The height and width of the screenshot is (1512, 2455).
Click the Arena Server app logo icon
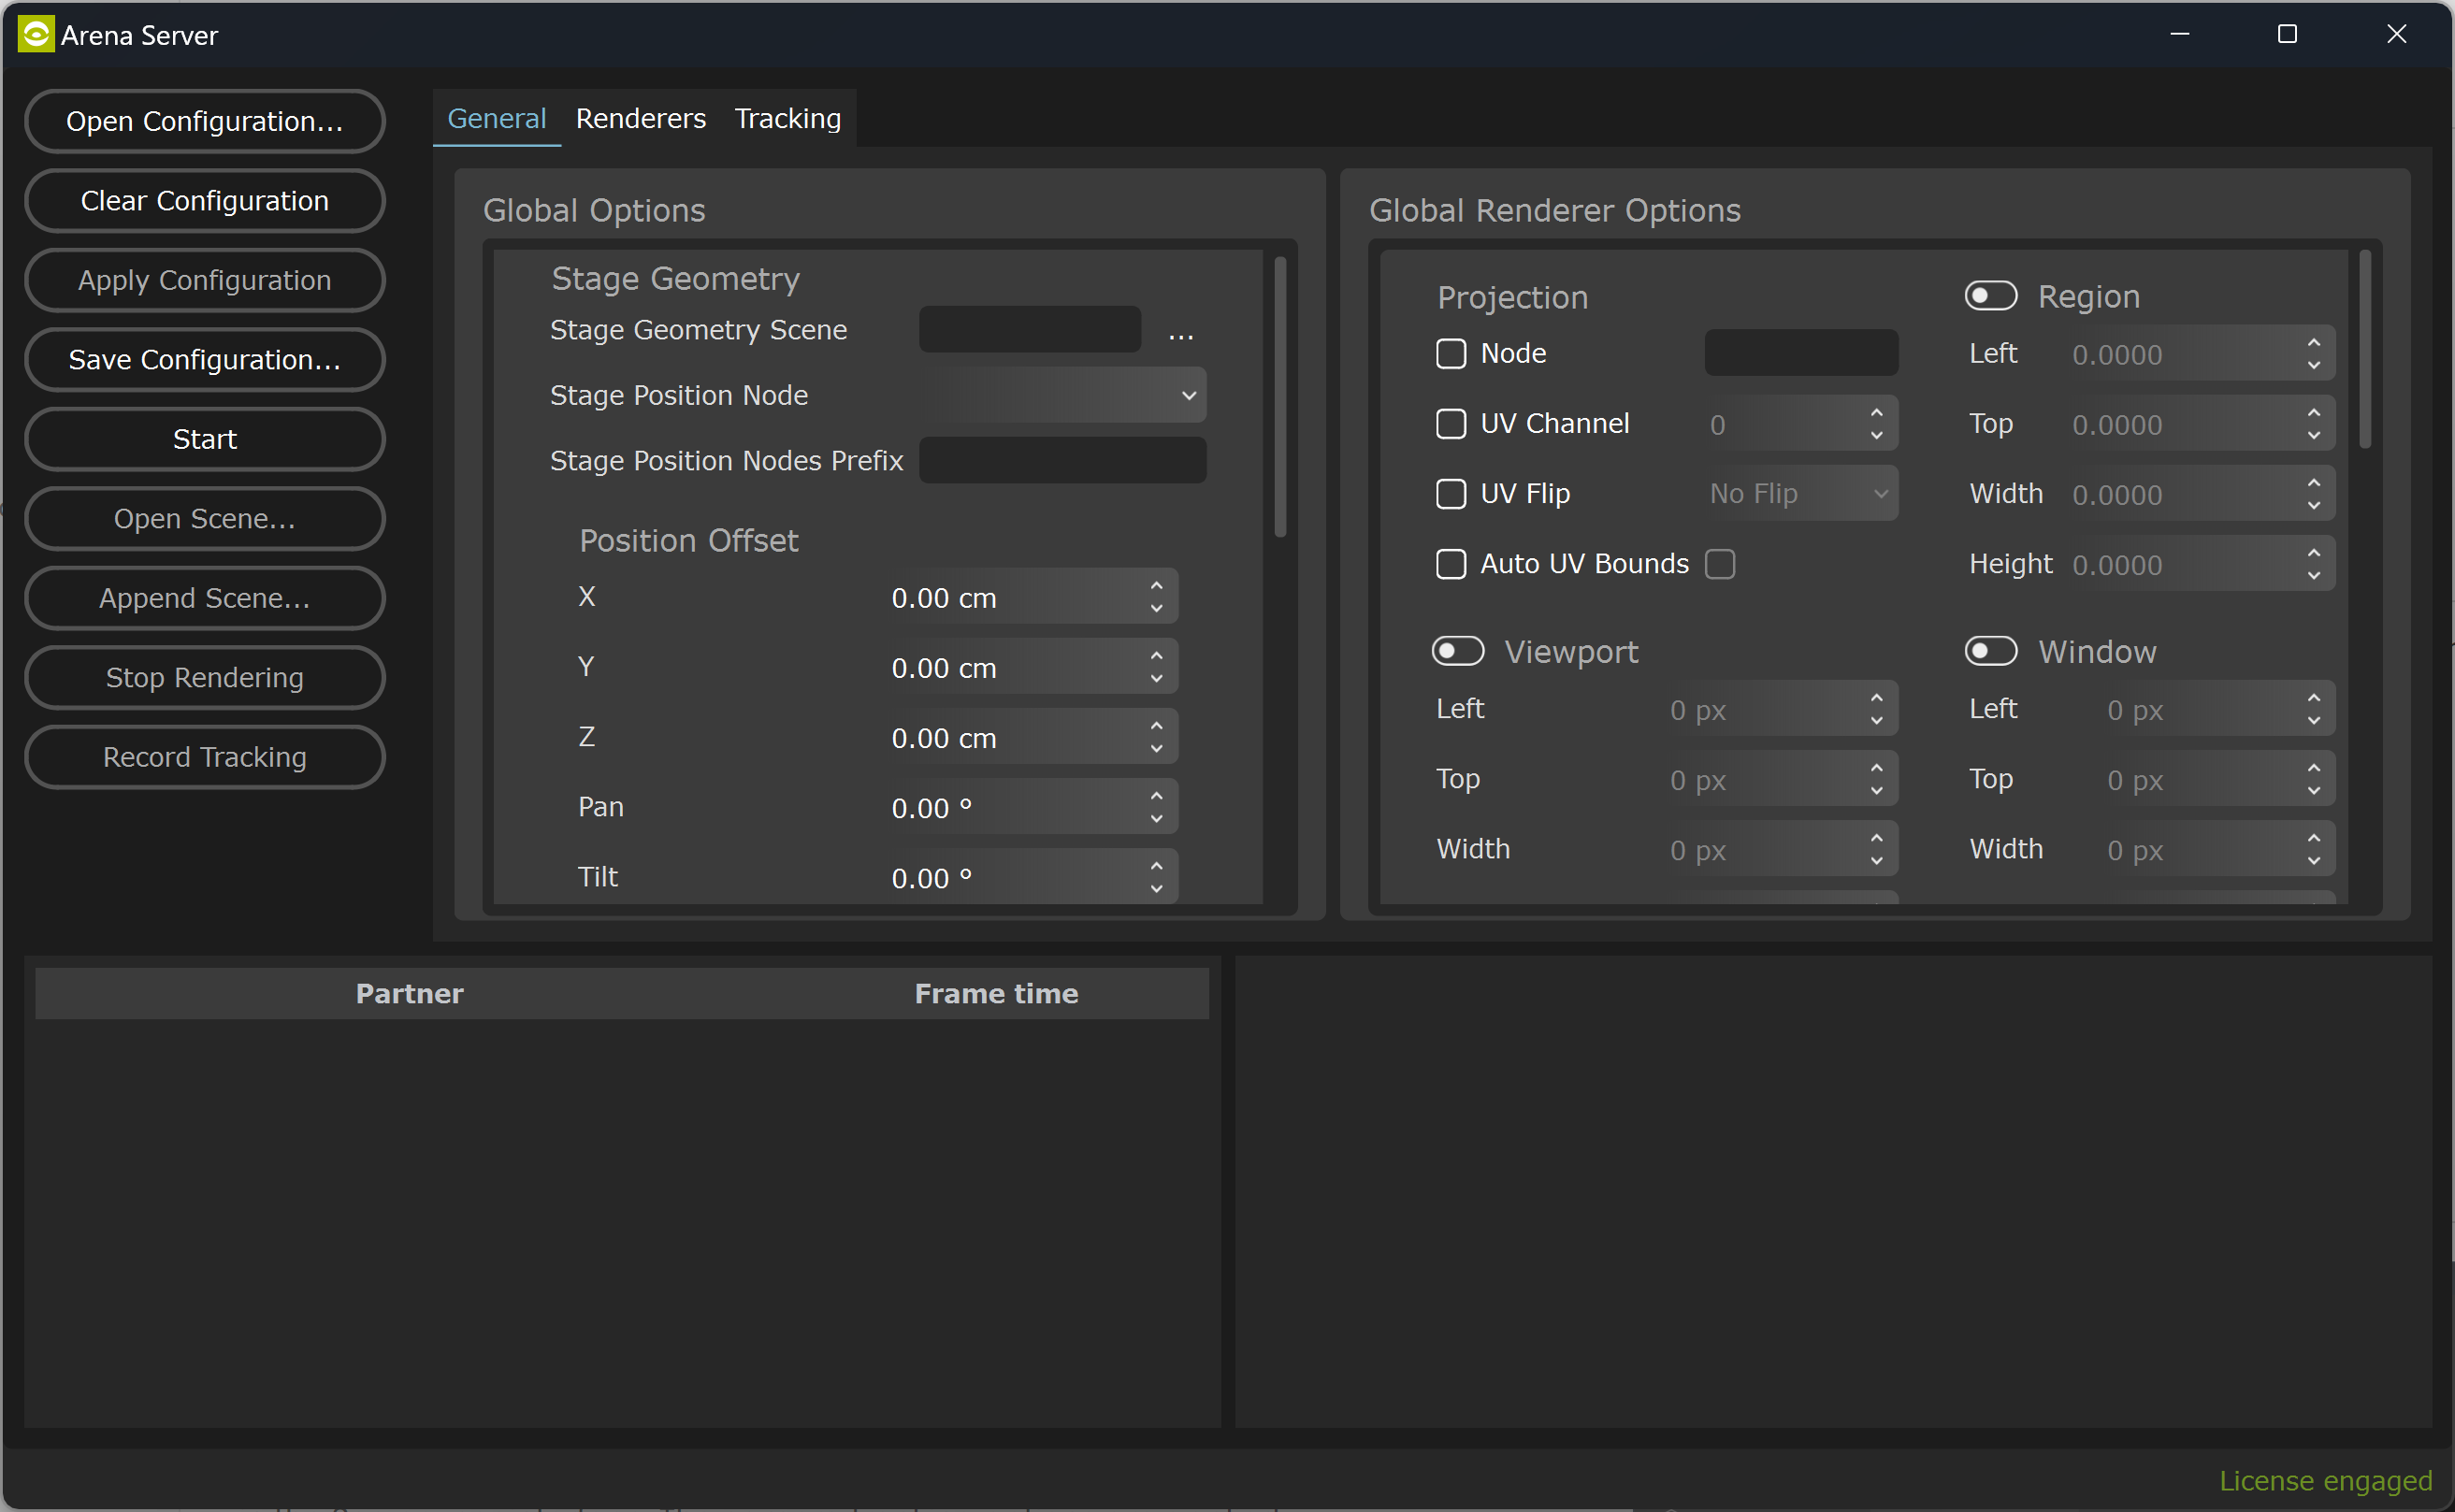coord(36,34)
